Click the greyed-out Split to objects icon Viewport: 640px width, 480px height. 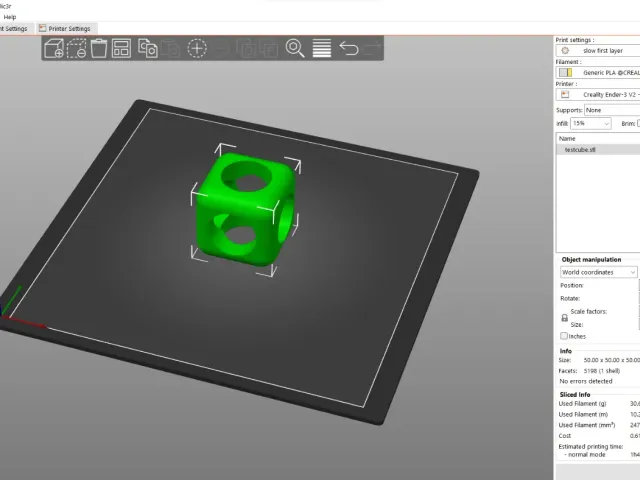[246, 48]
